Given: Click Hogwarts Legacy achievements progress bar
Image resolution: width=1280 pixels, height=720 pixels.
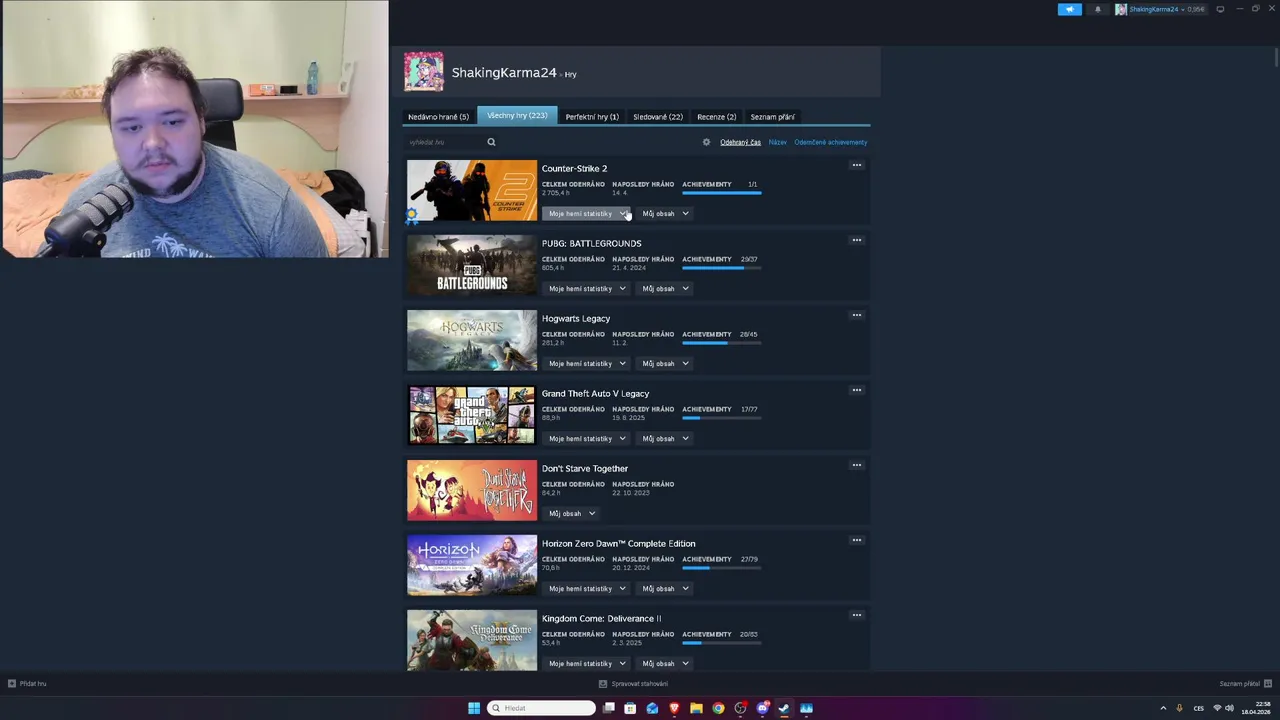Looking at the screenshot, I should coord(722,343).
